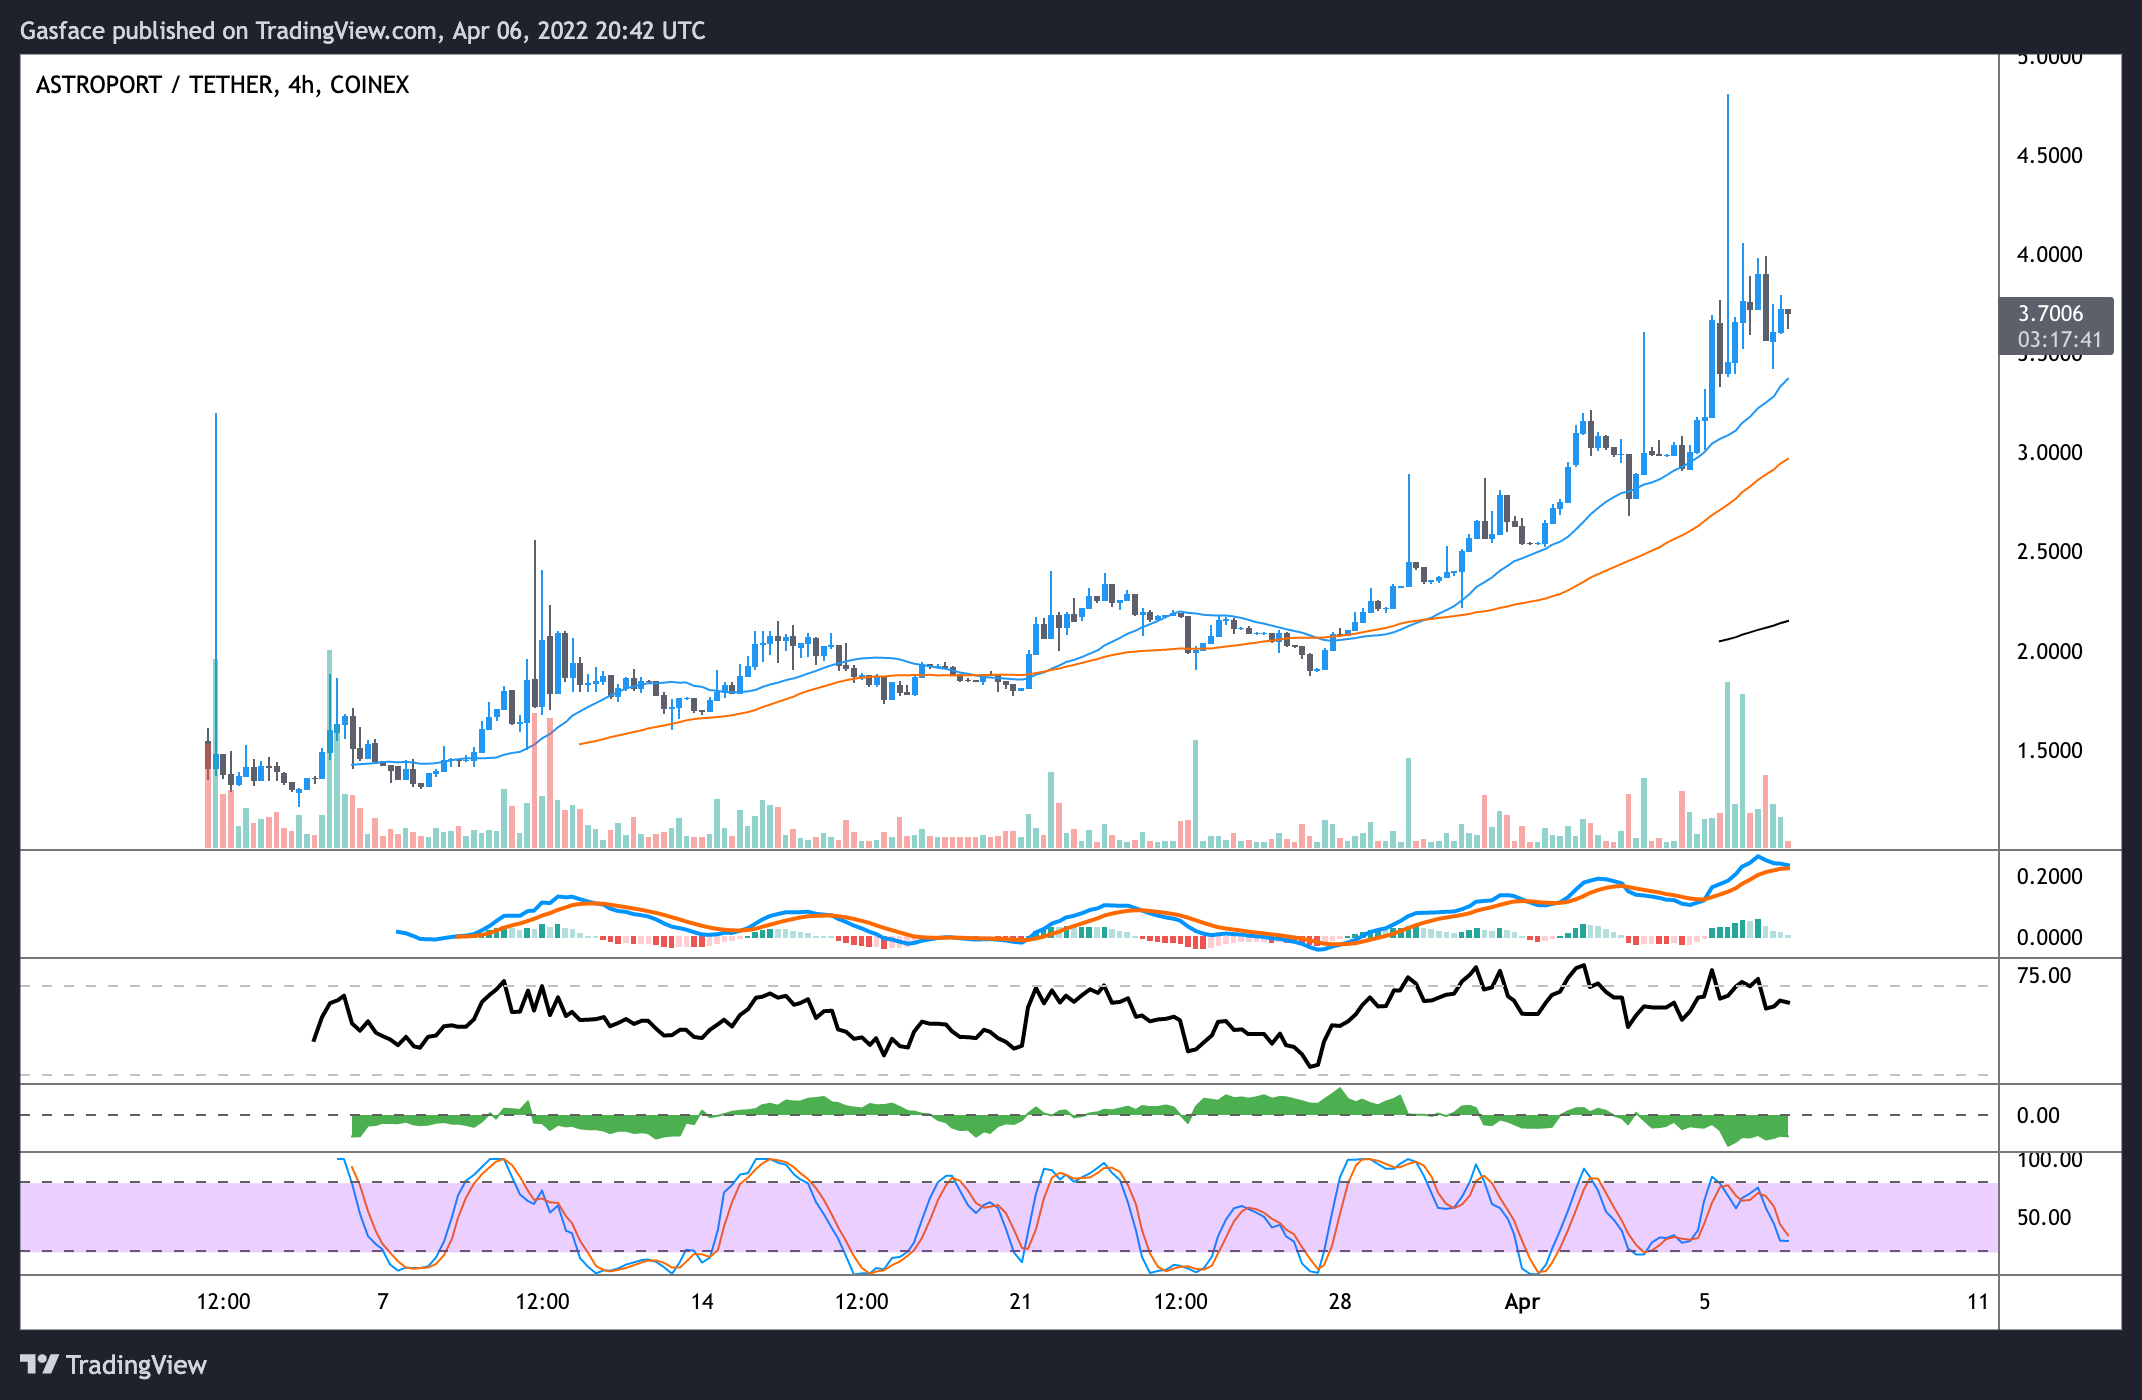Click the 3.7006 current price label
This screenshot has height=1400, width=2142.
[2051, 314]
